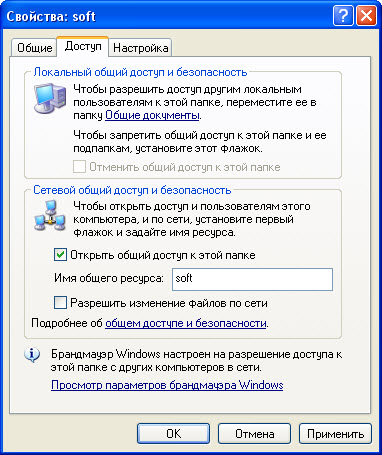Screen dimensions: 382x455
Task: Click the Сетевой общий доступ и безопасность heading
Action: click(x=132, y=190)
